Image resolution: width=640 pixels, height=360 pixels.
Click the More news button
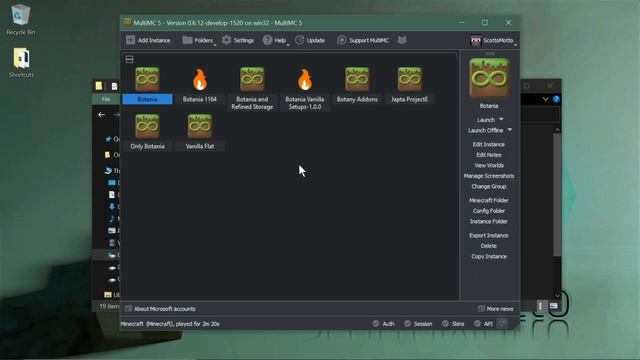click(496, 309)
